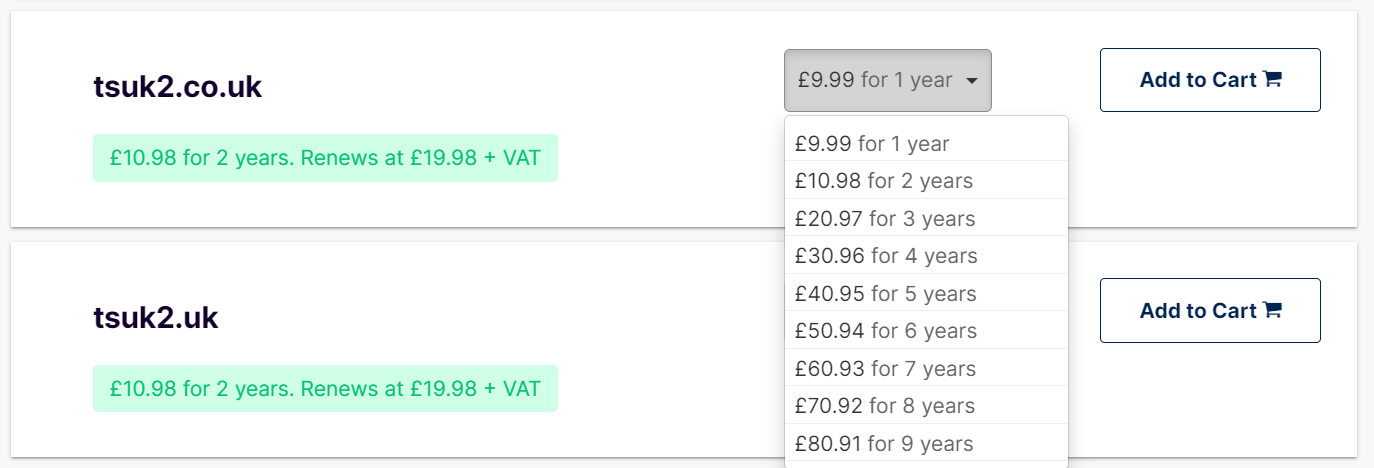Add tsuk2.uk to cart
This screenshot has height=468, width=1374.
(x=1210, y=311)
